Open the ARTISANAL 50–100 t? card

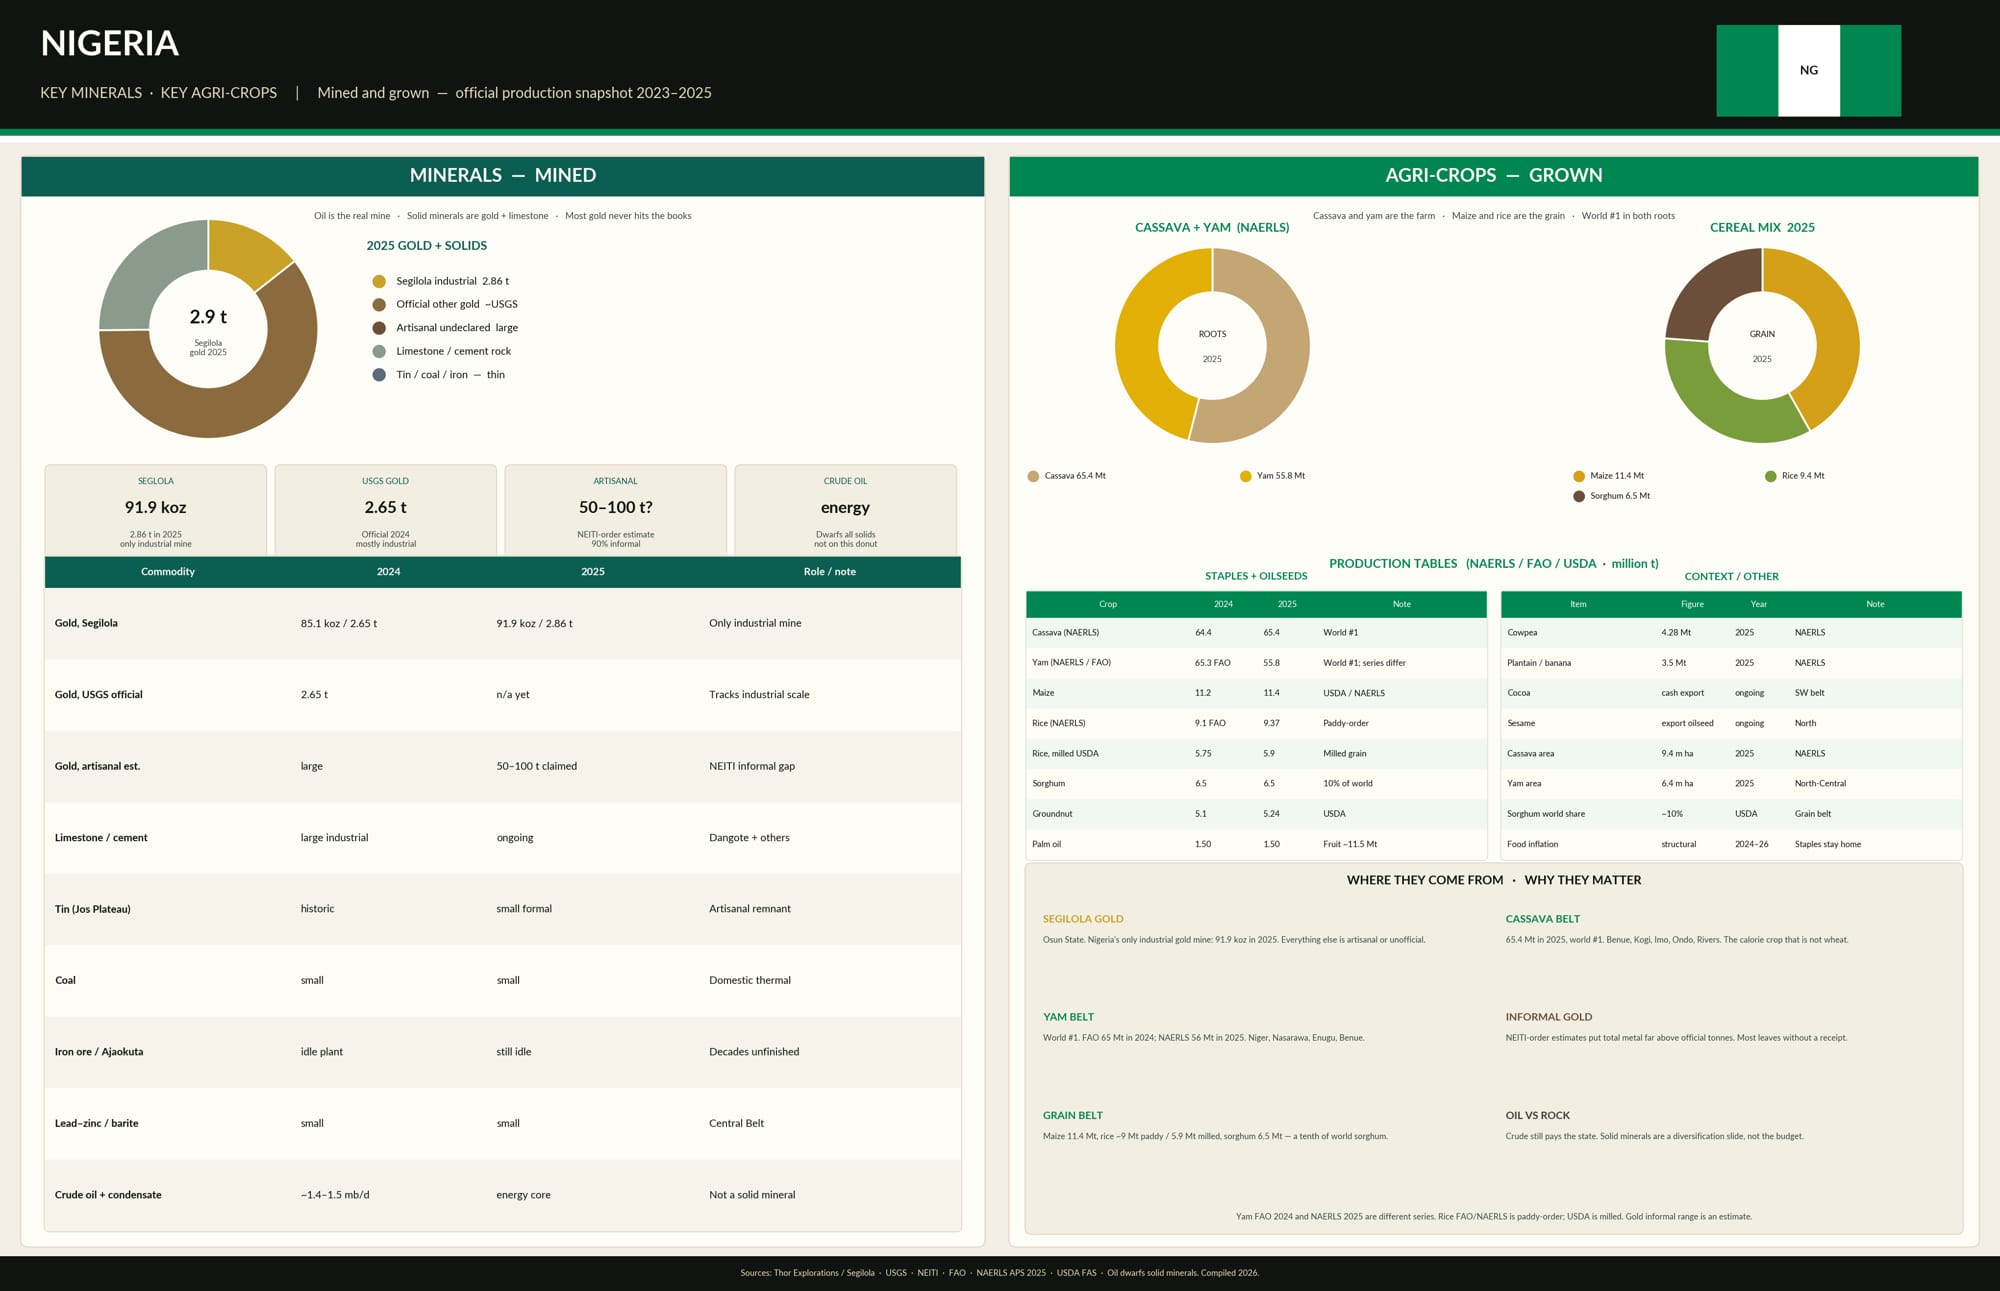[x=616, y=510]
